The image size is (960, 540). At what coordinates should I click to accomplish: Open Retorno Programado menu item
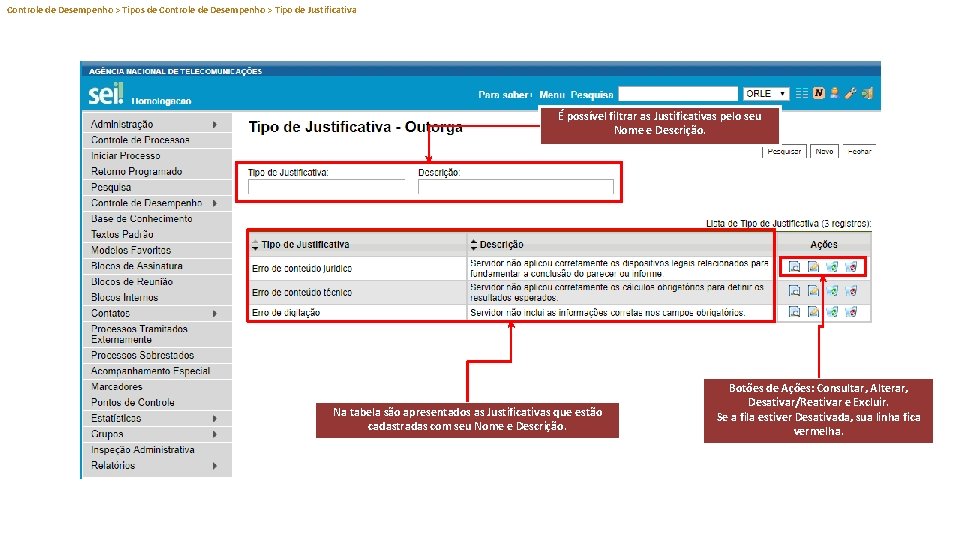(157, 171)
